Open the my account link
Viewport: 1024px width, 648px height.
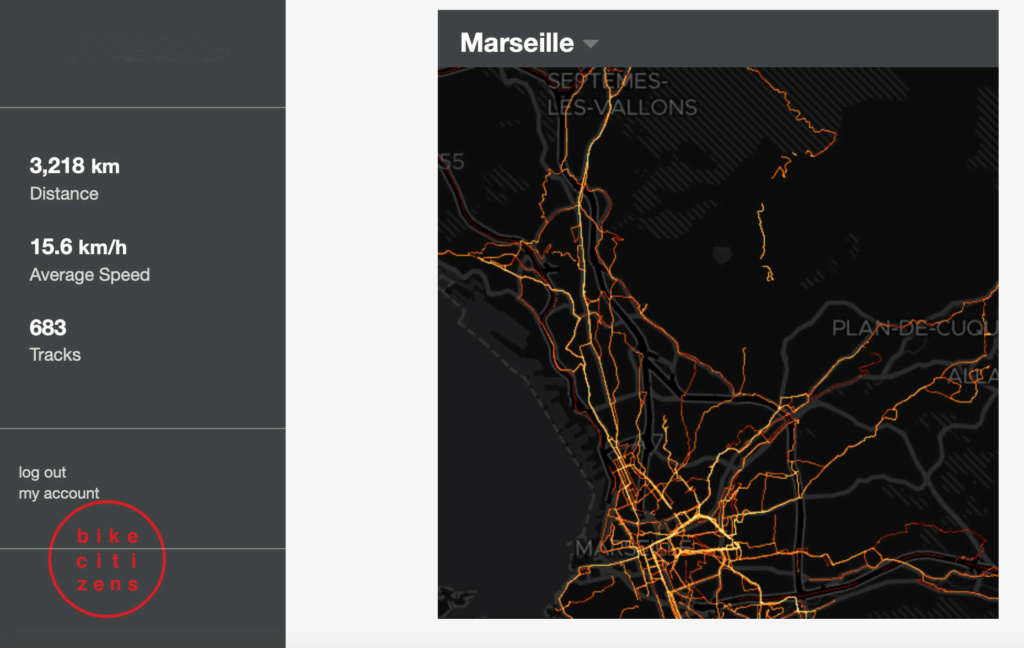pos(59,493)
